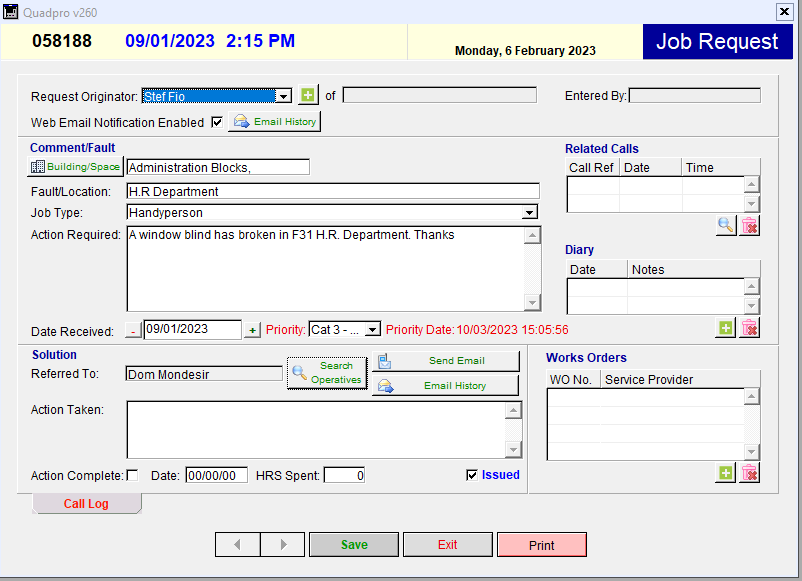
Task: Increase Date Received with plus stepper
Action: (252, 330)
